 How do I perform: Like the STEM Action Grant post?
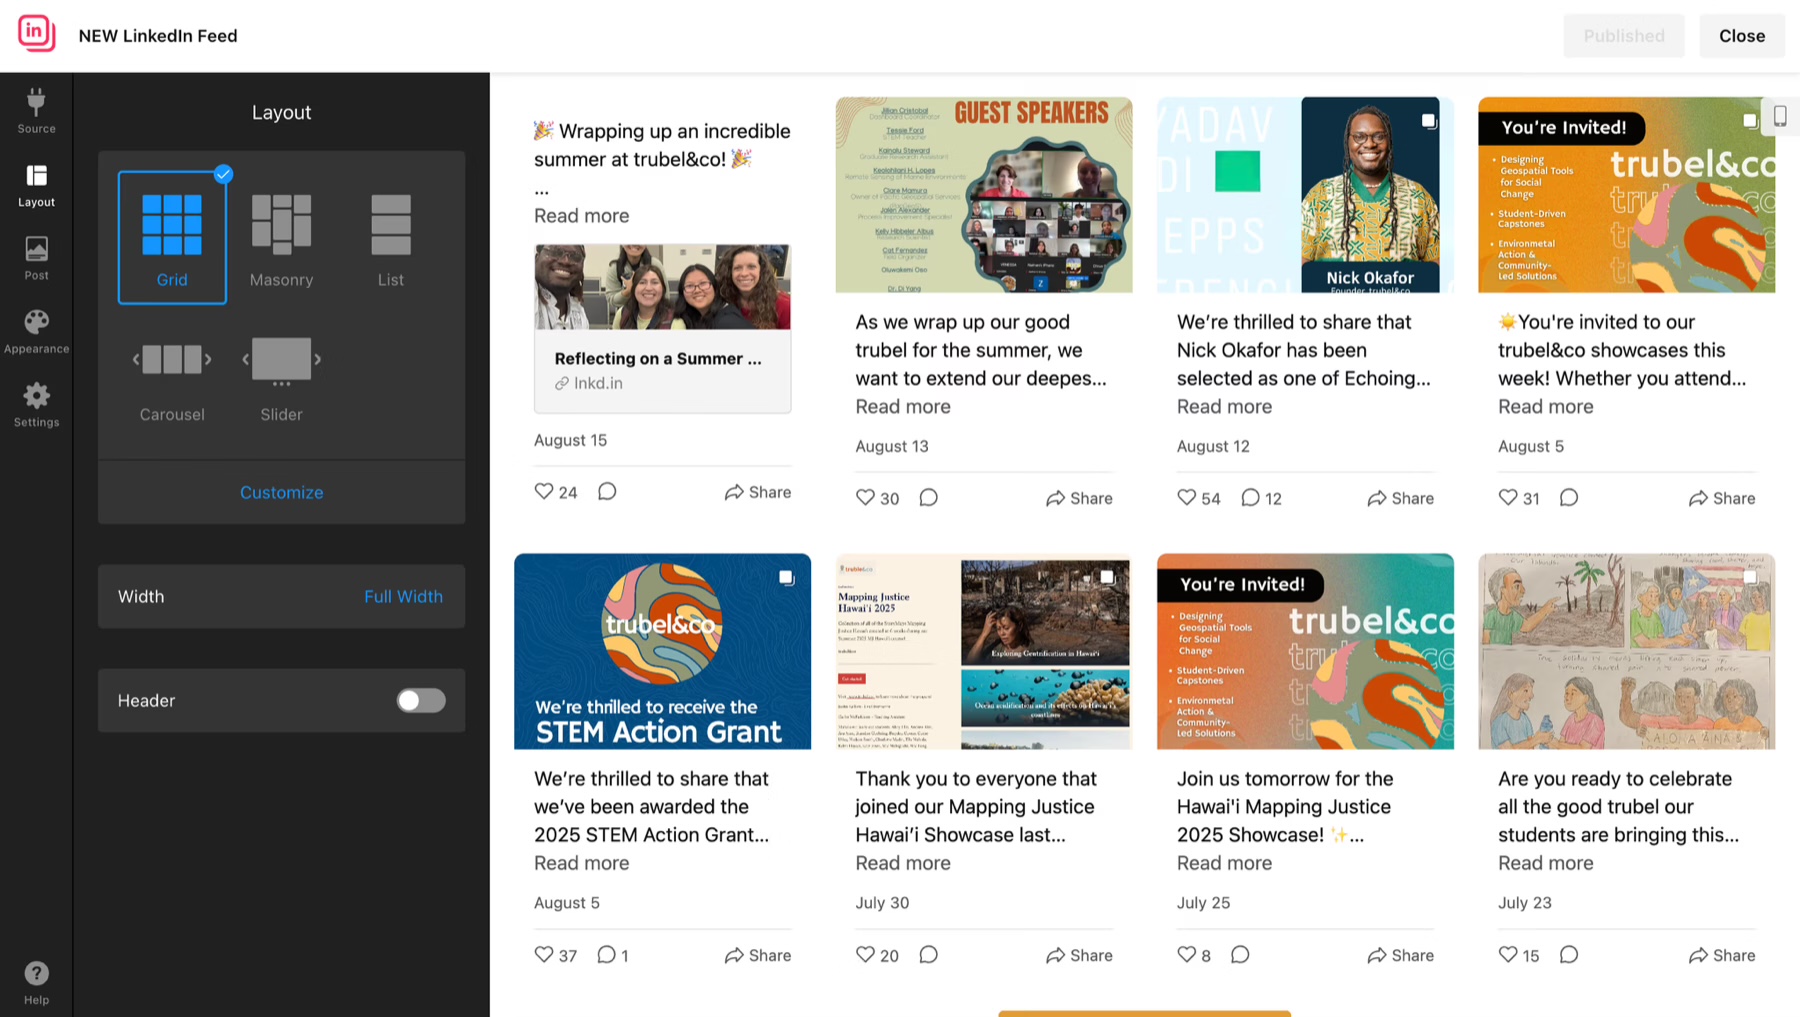pyautogui.click(x=544, y=954)
